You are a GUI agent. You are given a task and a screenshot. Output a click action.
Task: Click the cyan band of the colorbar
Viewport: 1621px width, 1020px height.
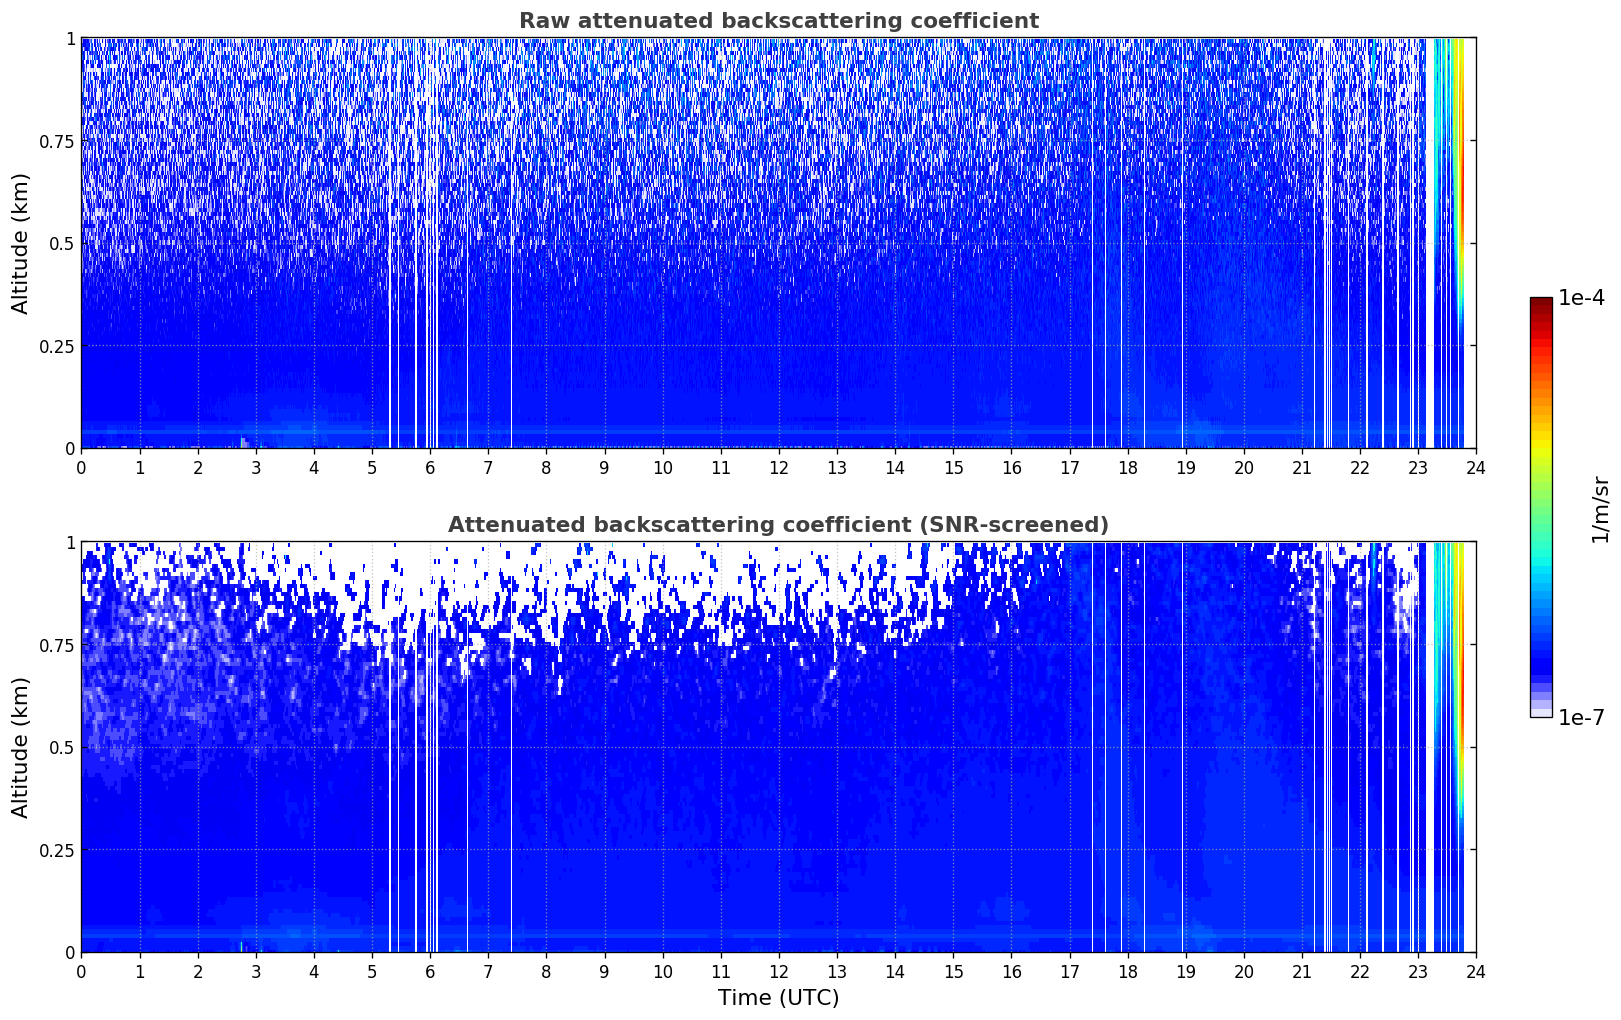point(1541,565)
